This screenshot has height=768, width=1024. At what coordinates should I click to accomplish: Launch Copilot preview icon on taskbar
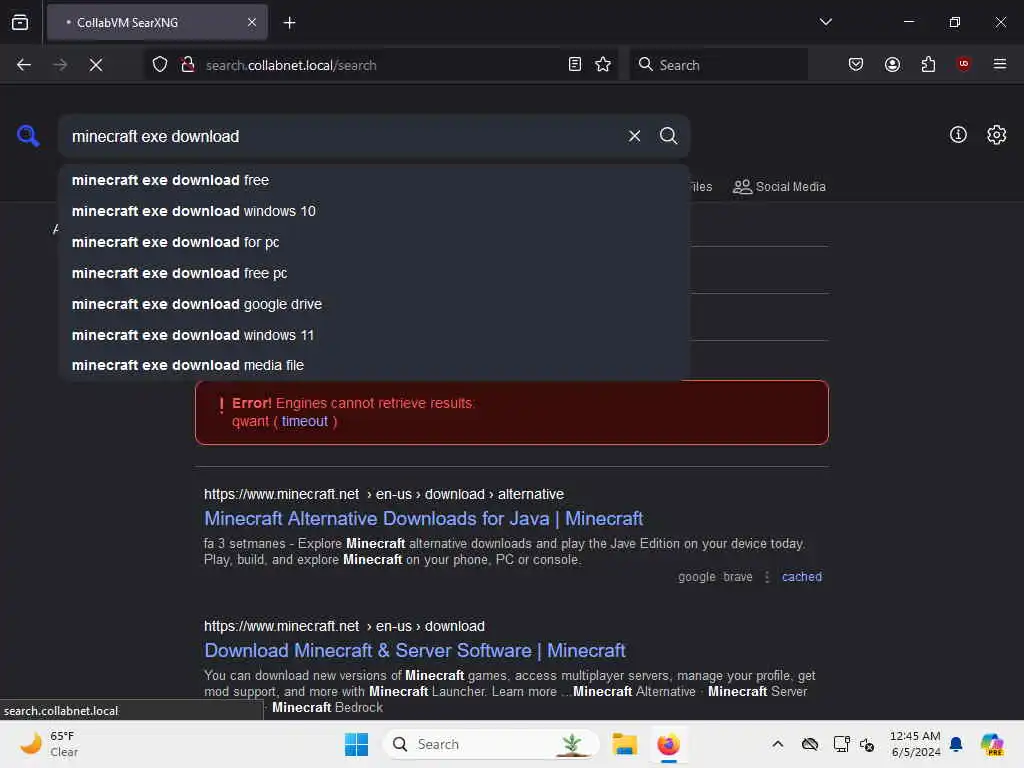[992, 744]
